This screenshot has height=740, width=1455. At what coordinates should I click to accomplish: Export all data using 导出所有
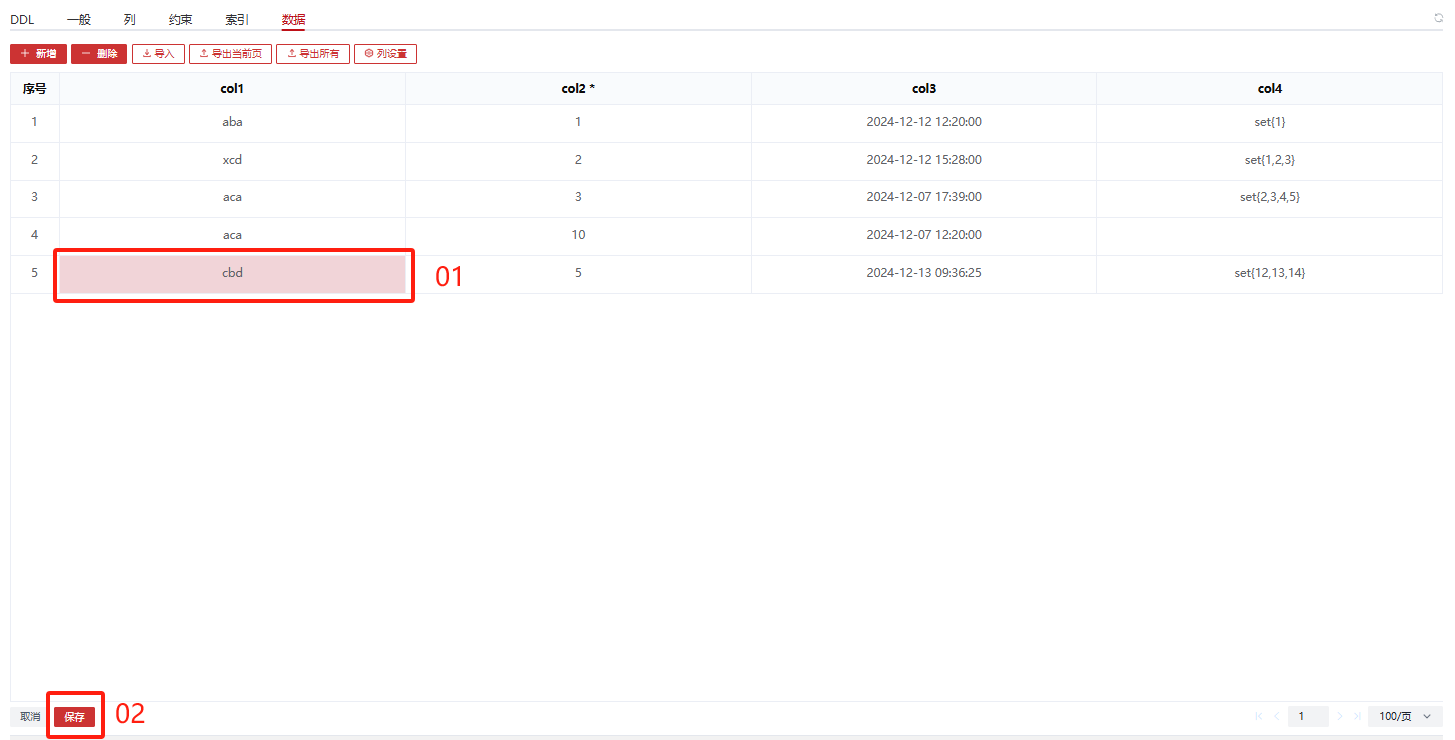point(312,54)
